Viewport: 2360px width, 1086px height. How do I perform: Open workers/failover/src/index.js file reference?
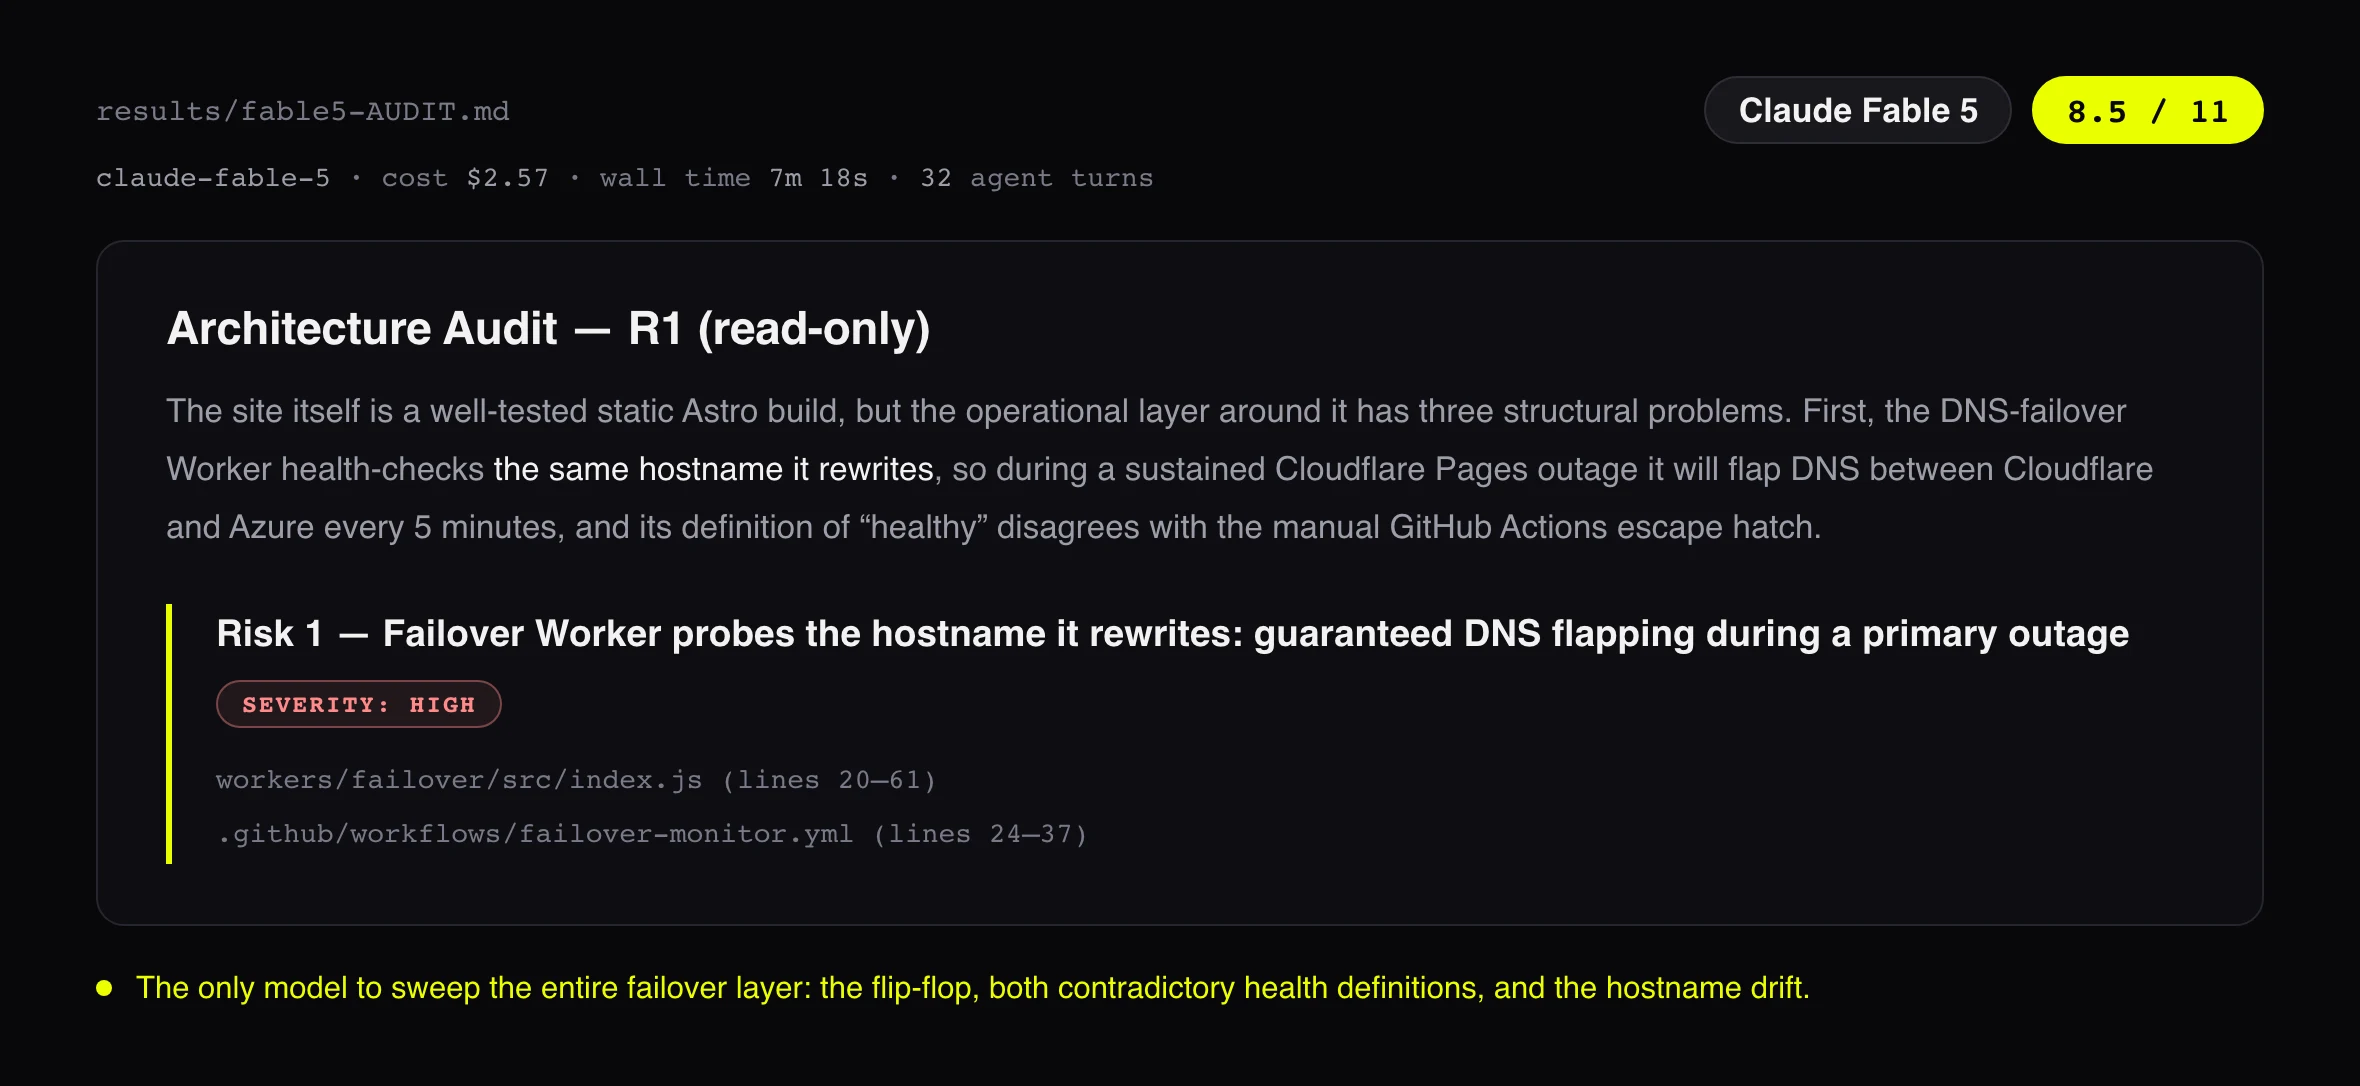459,779
